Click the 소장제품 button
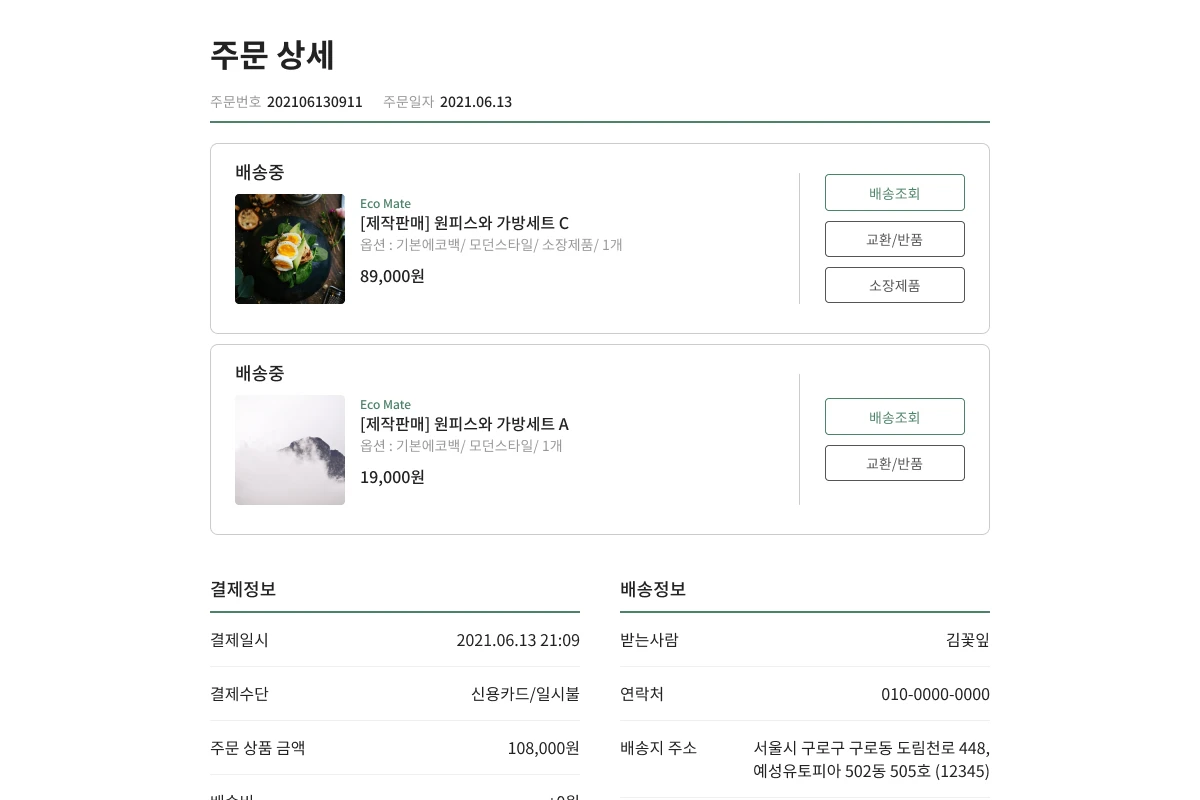 (x=894, y=285)
